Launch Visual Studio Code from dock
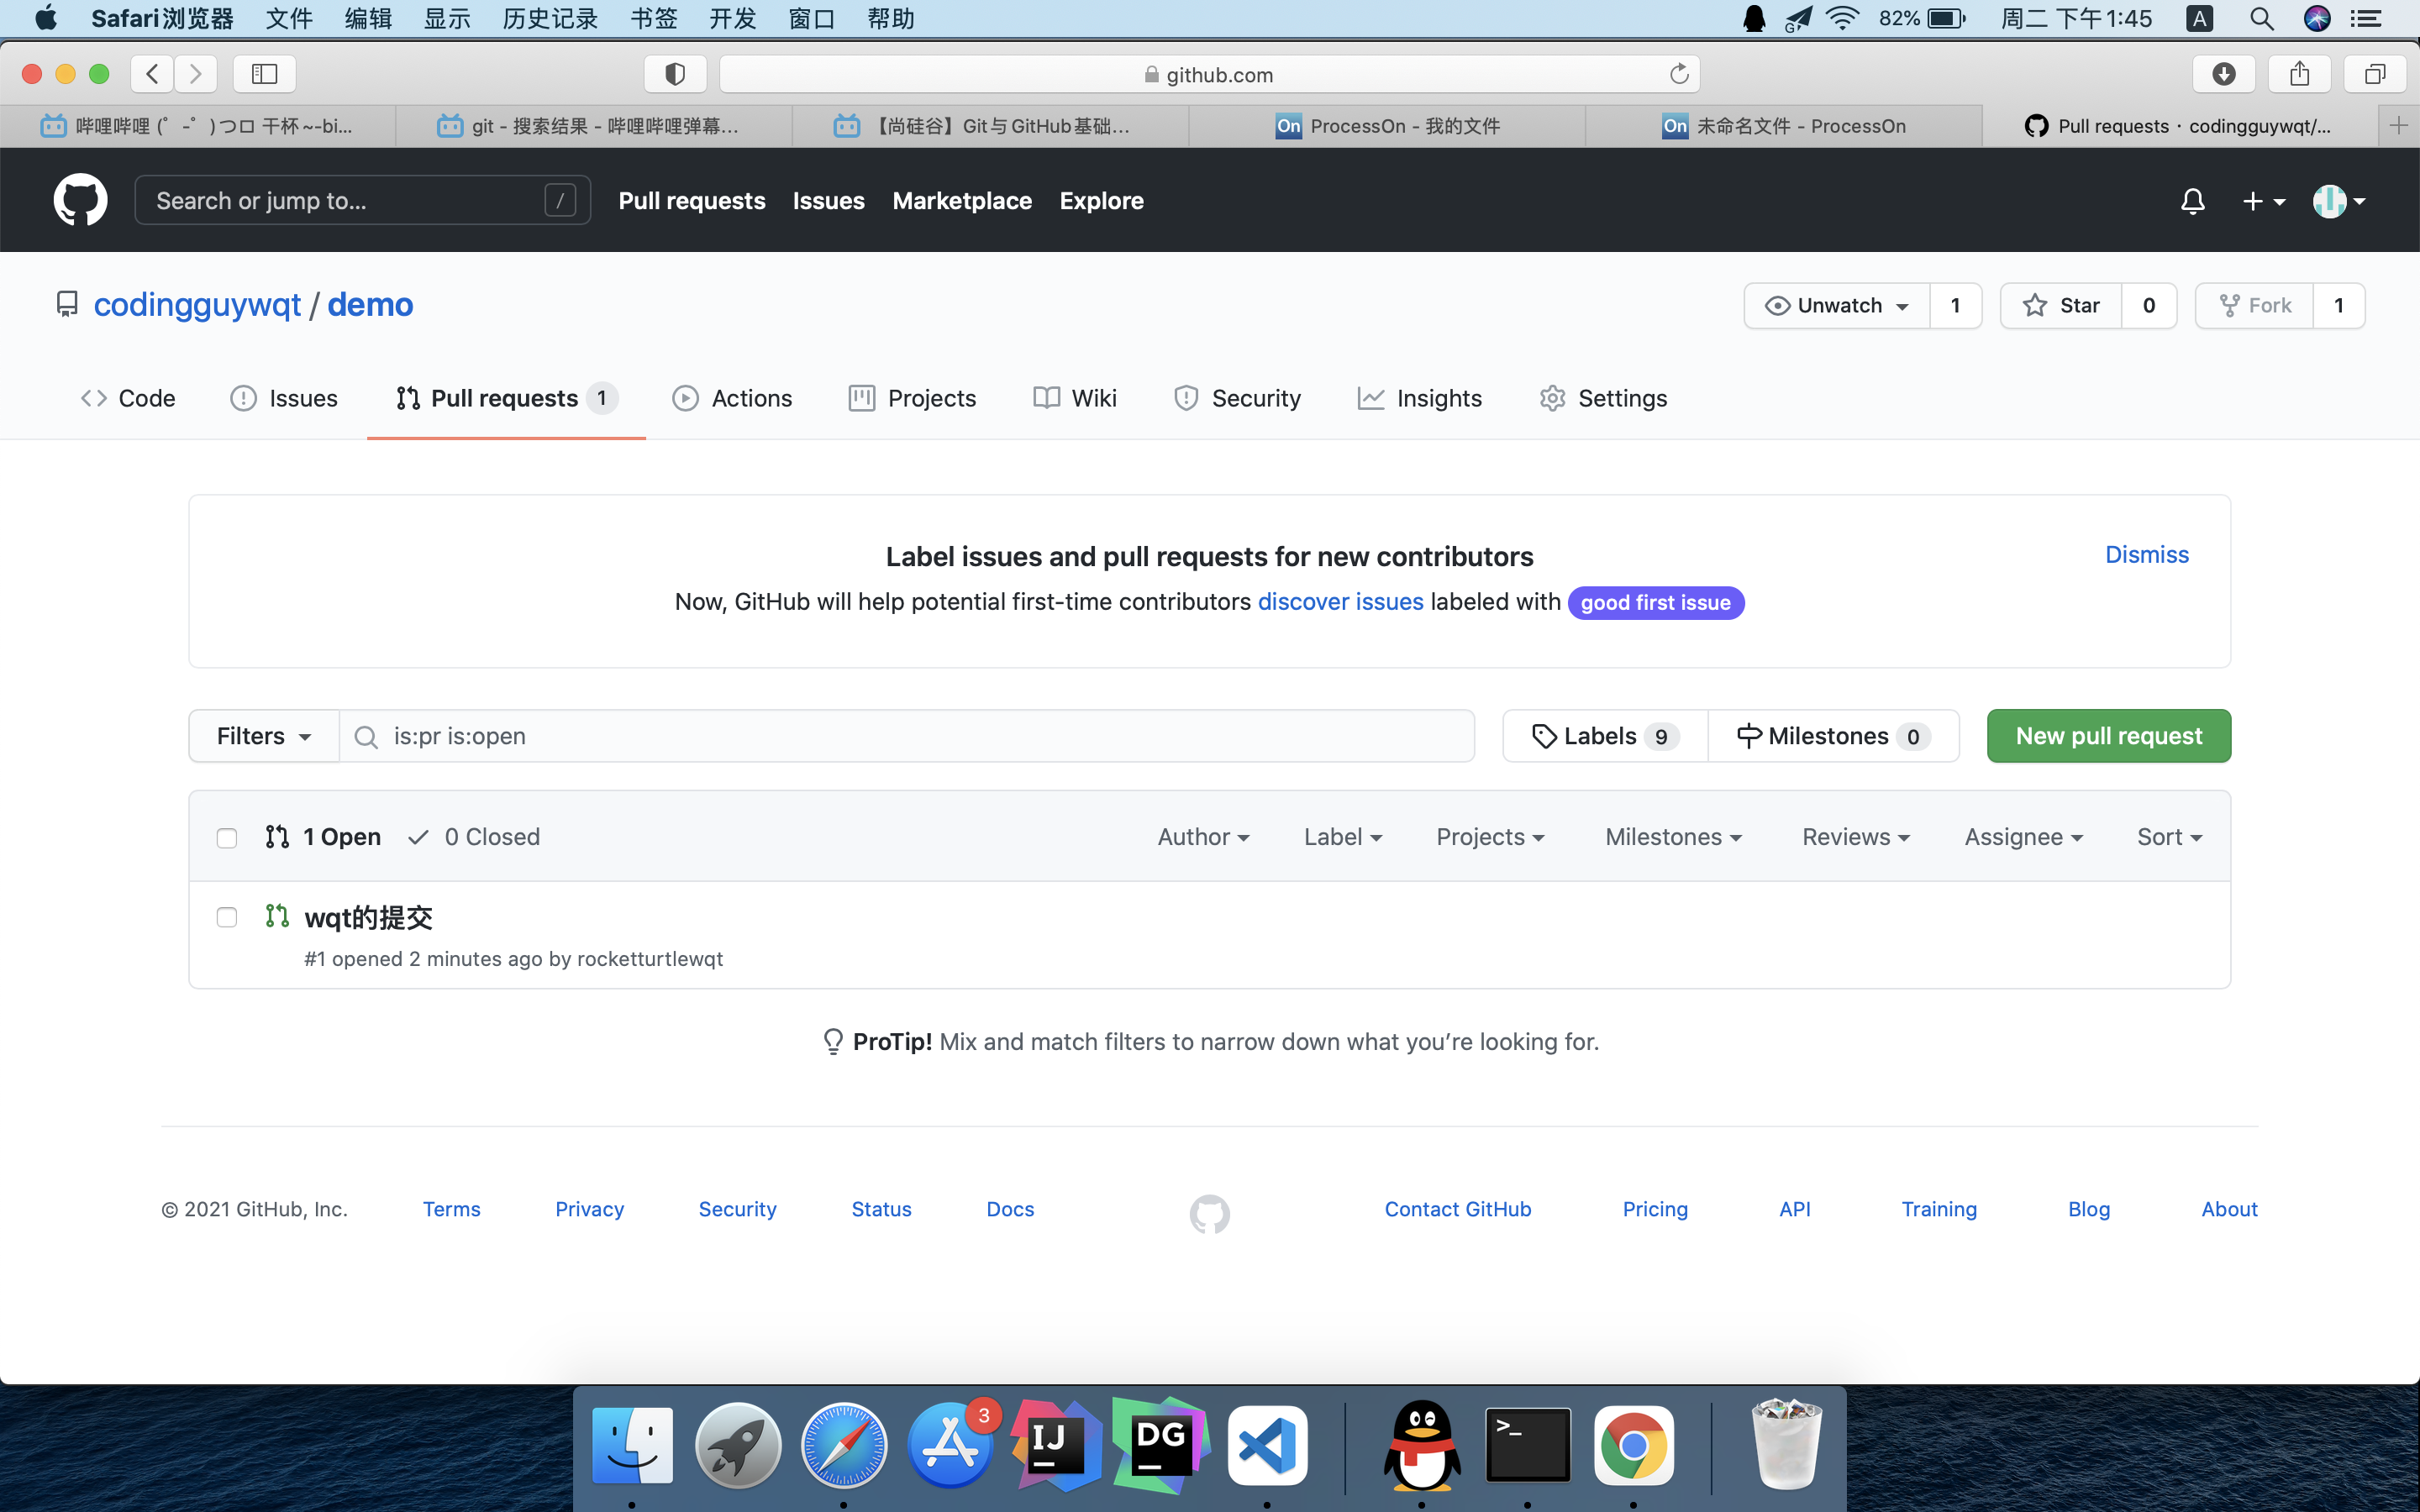The image size is (2420, 1512). (1267, 1445)
